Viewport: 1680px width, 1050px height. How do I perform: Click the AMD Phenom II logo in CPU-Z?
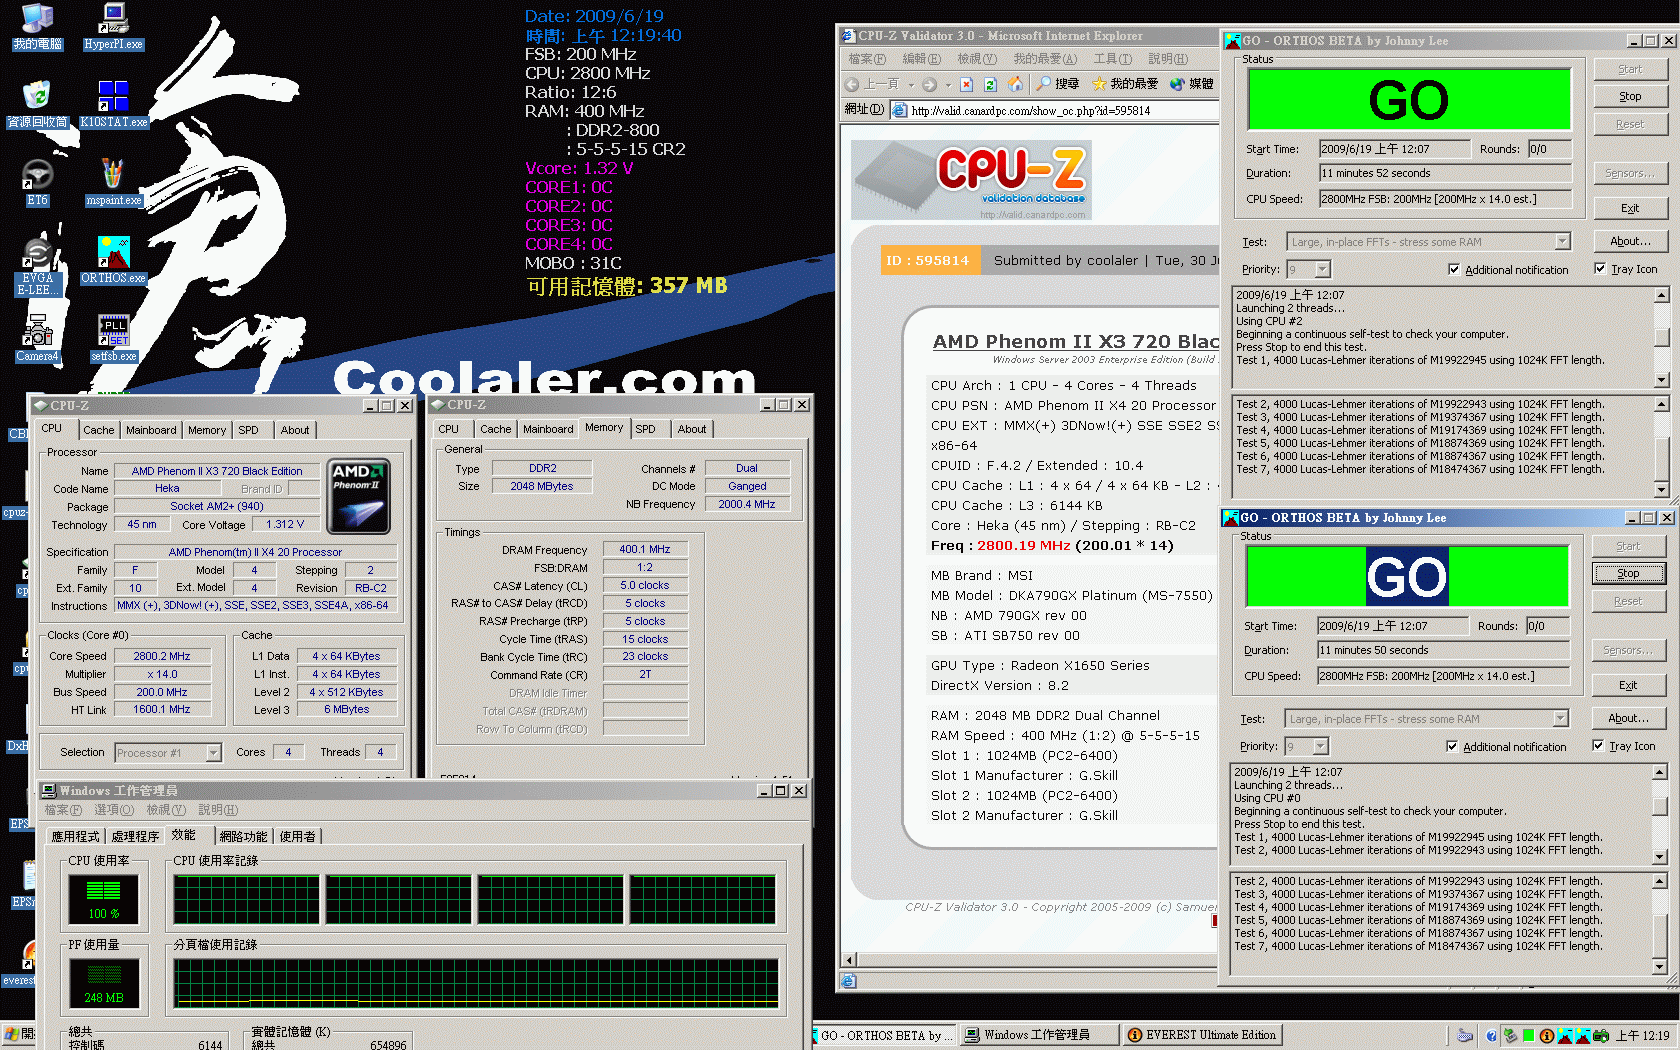(359, 496)
